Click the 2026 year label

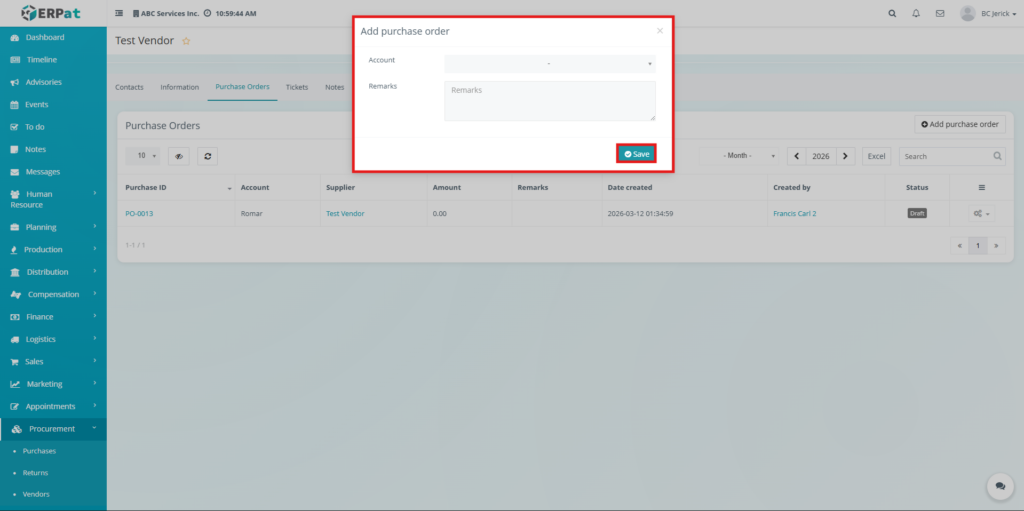(821, 156)
